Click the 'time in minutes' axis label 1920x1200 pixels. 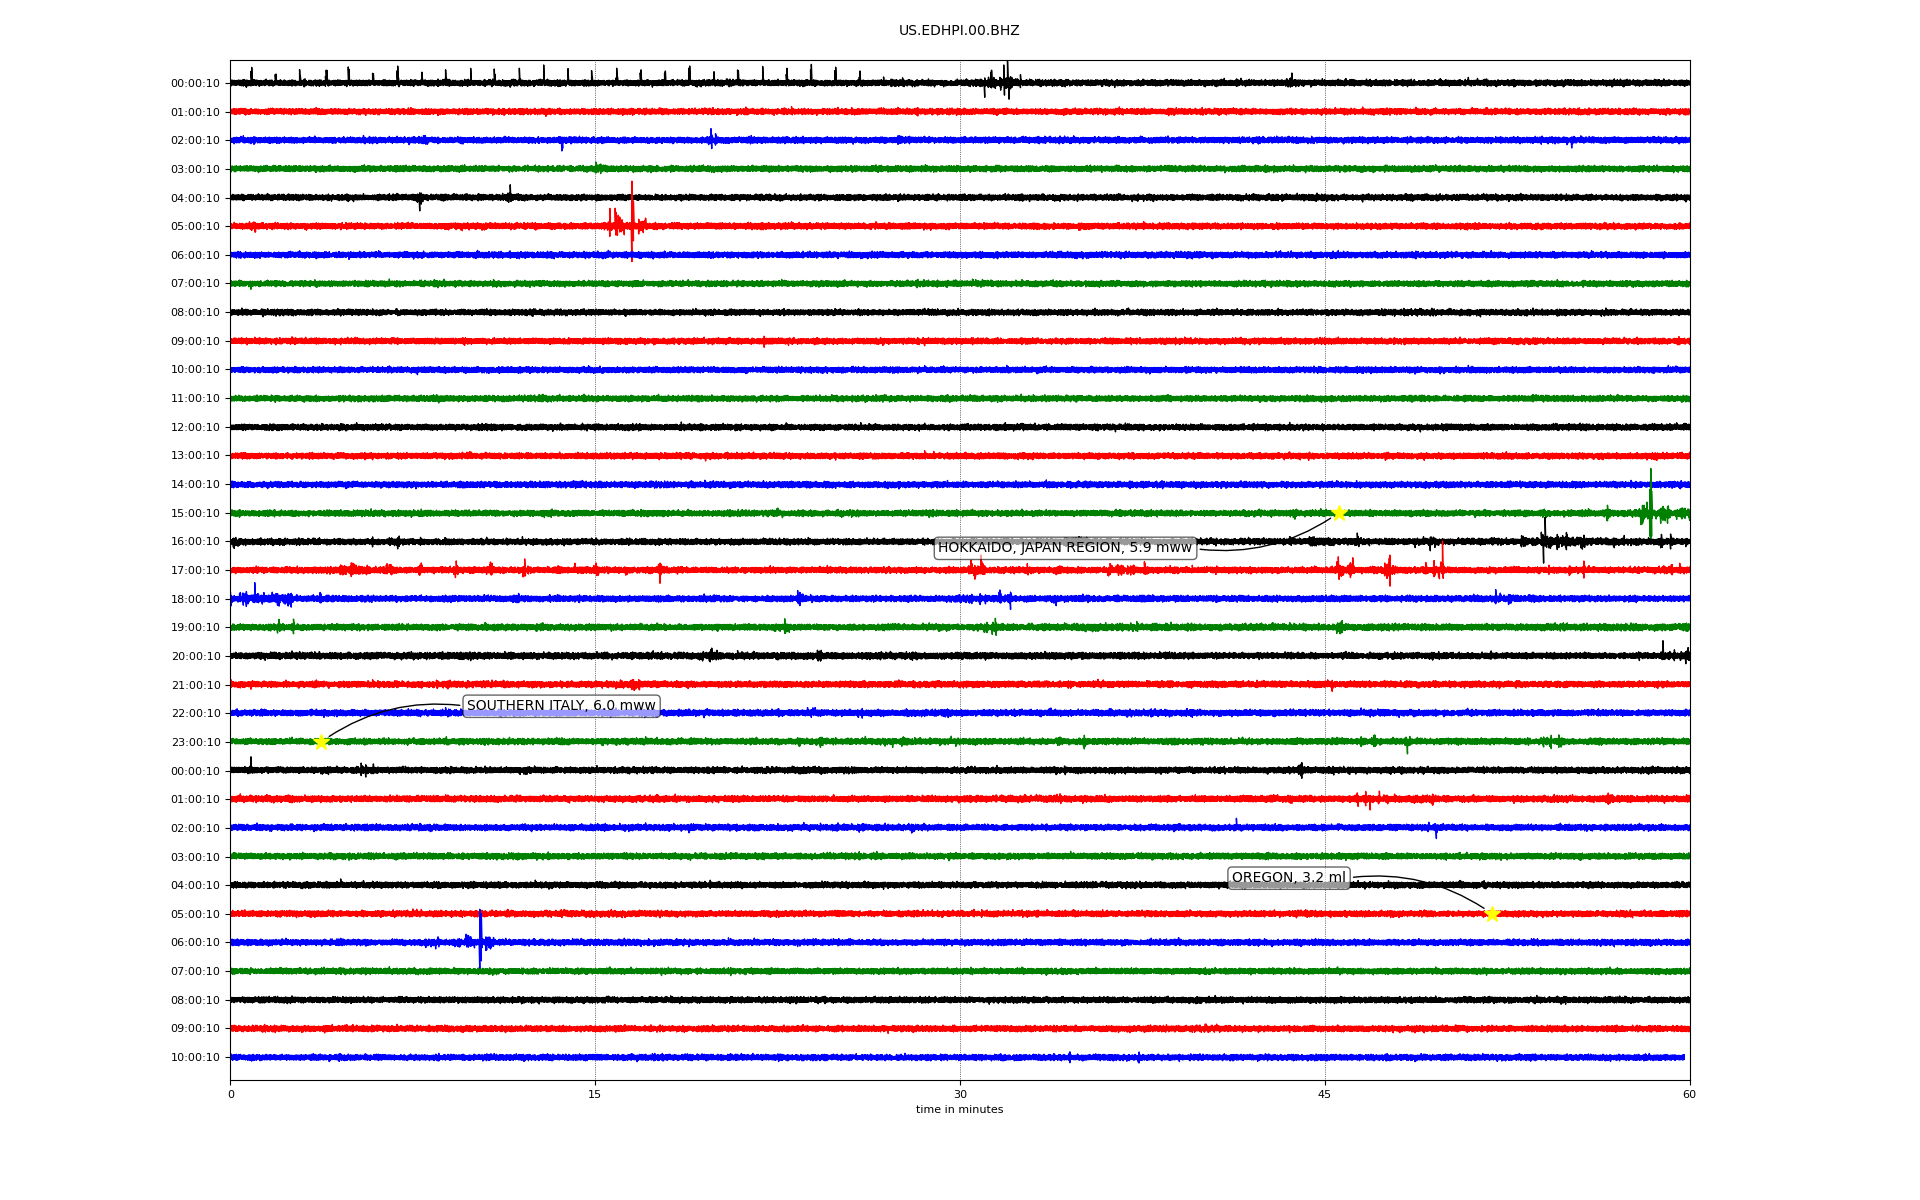tap(959, 1110)
